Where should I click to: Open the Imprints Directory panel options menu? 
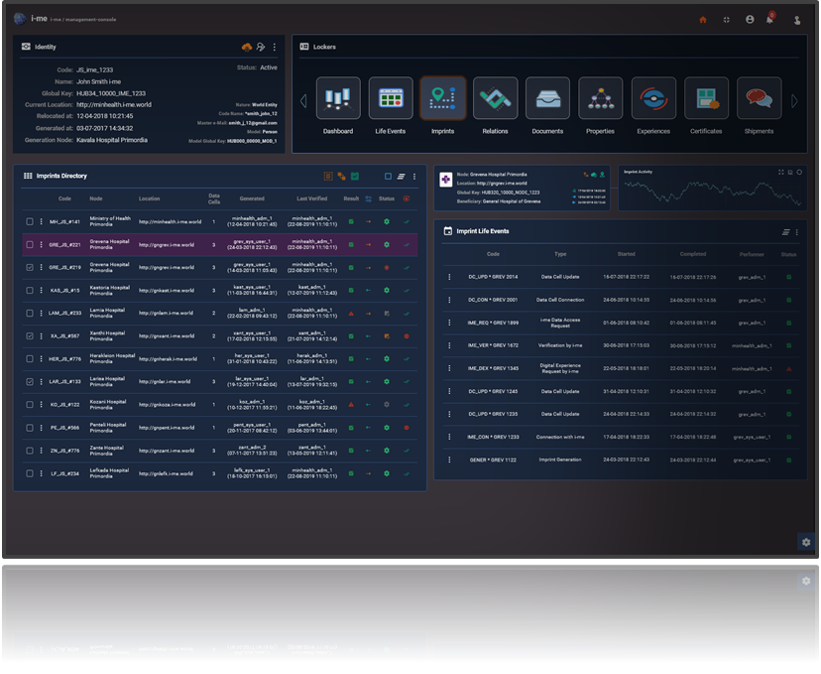coord(414,176)
